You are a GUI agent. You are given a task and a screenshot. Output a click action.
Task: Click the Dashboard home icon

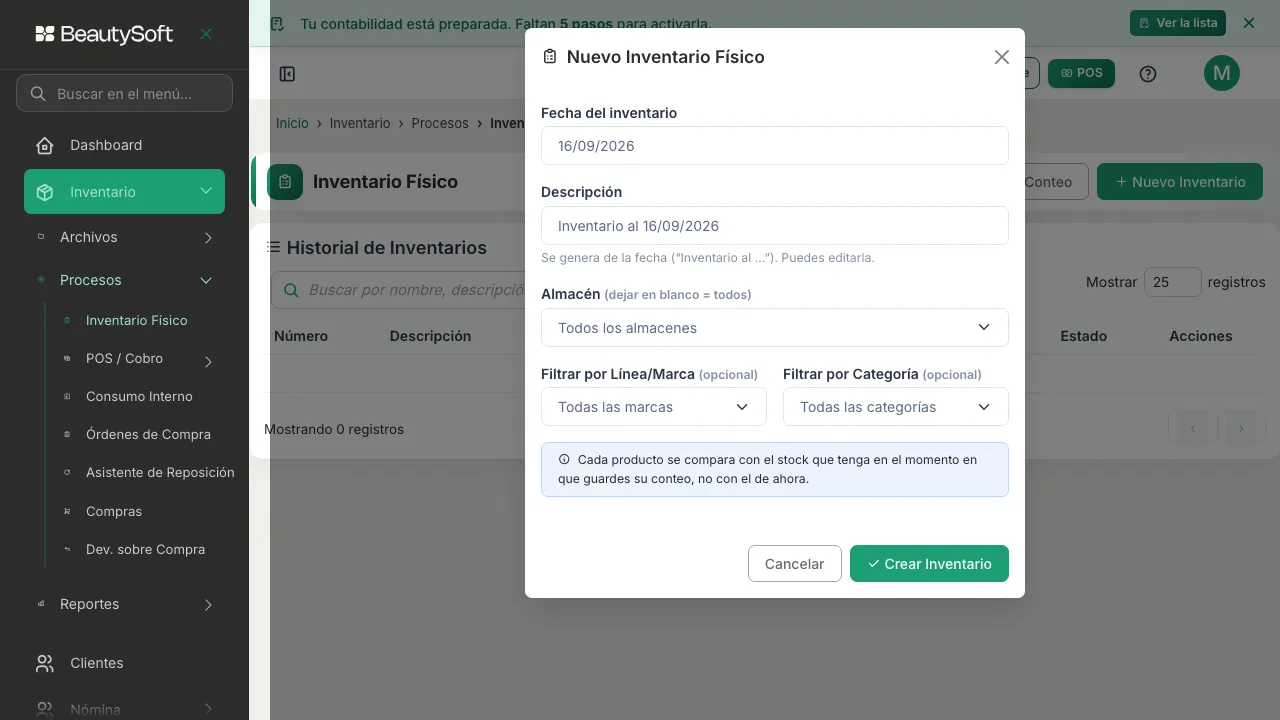tap(45, 145)
